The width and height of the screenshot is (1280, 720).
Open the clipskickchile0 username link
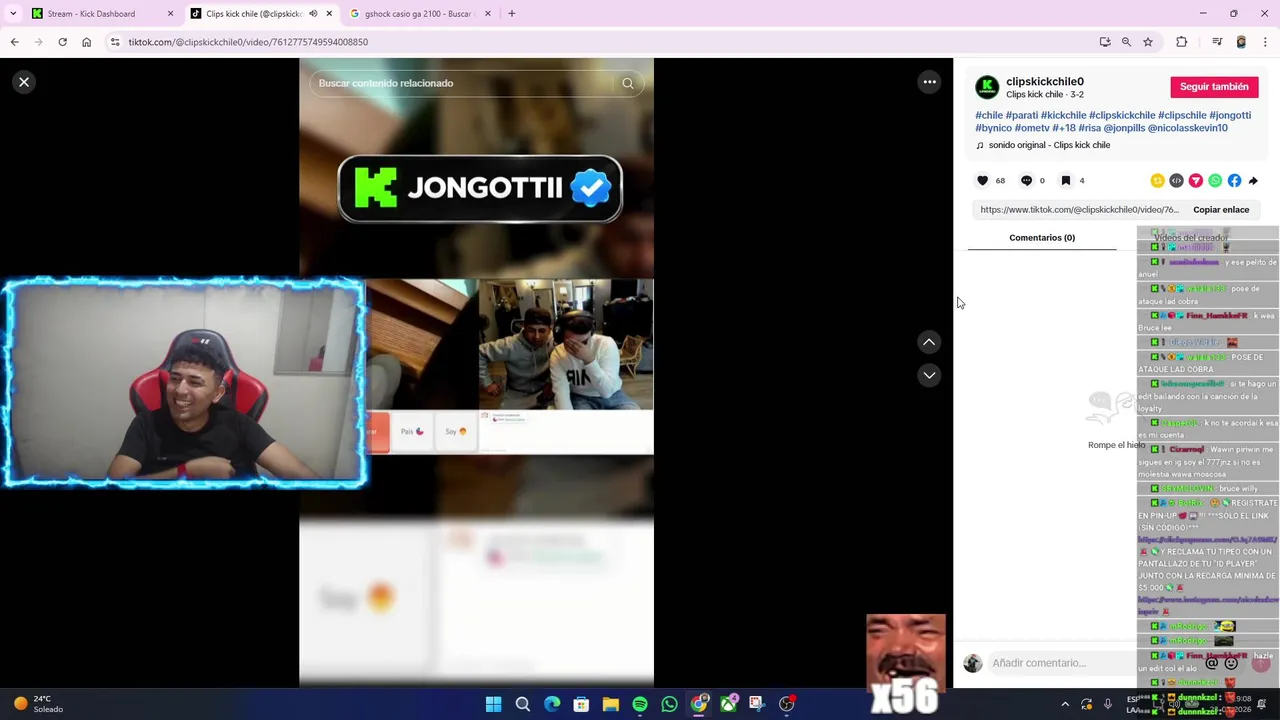(x=1044, y=81)
